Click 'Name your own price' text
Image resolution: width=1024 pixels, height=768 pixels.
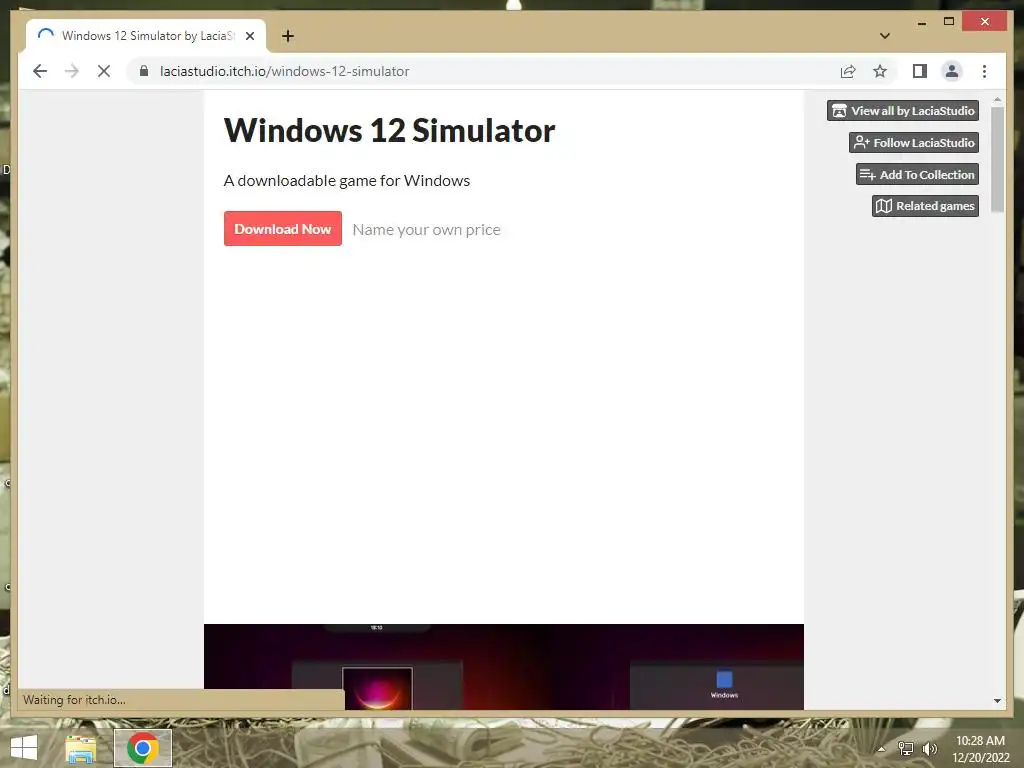(426, 230)
